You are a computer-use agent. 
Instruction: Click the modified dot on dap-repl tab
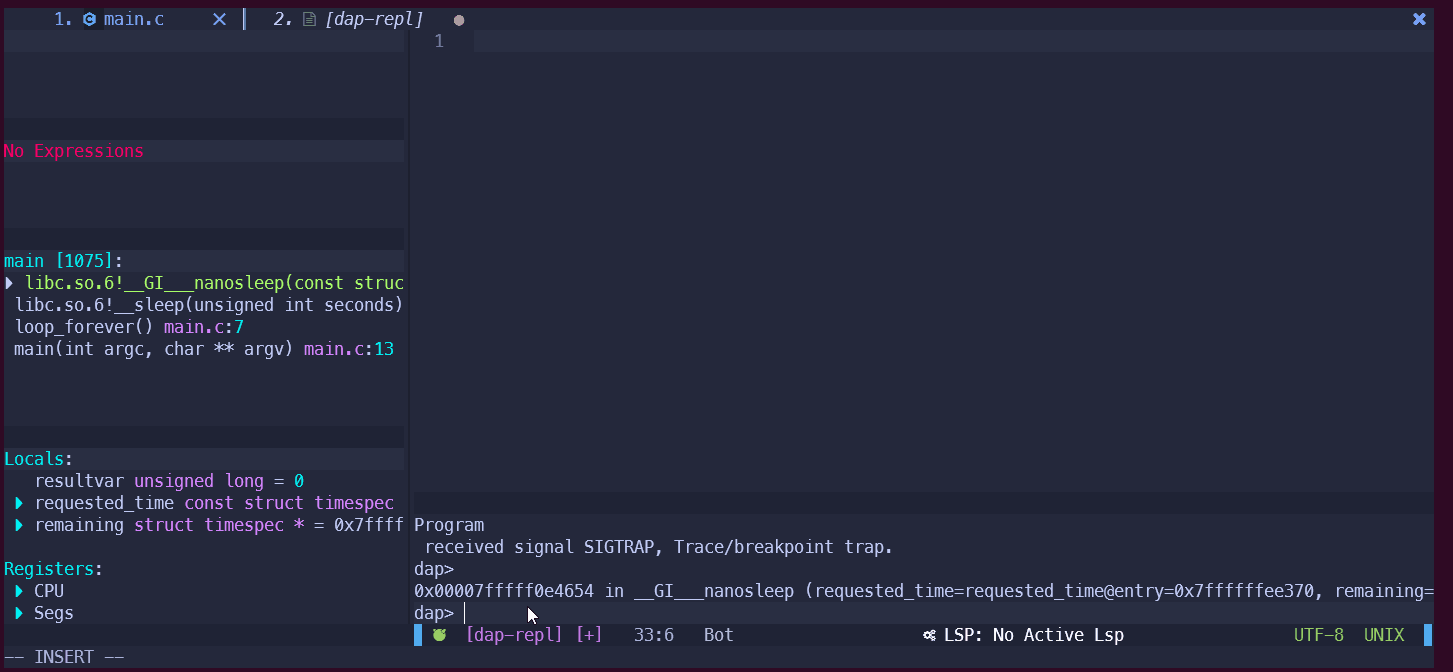(x=459, y=20)
